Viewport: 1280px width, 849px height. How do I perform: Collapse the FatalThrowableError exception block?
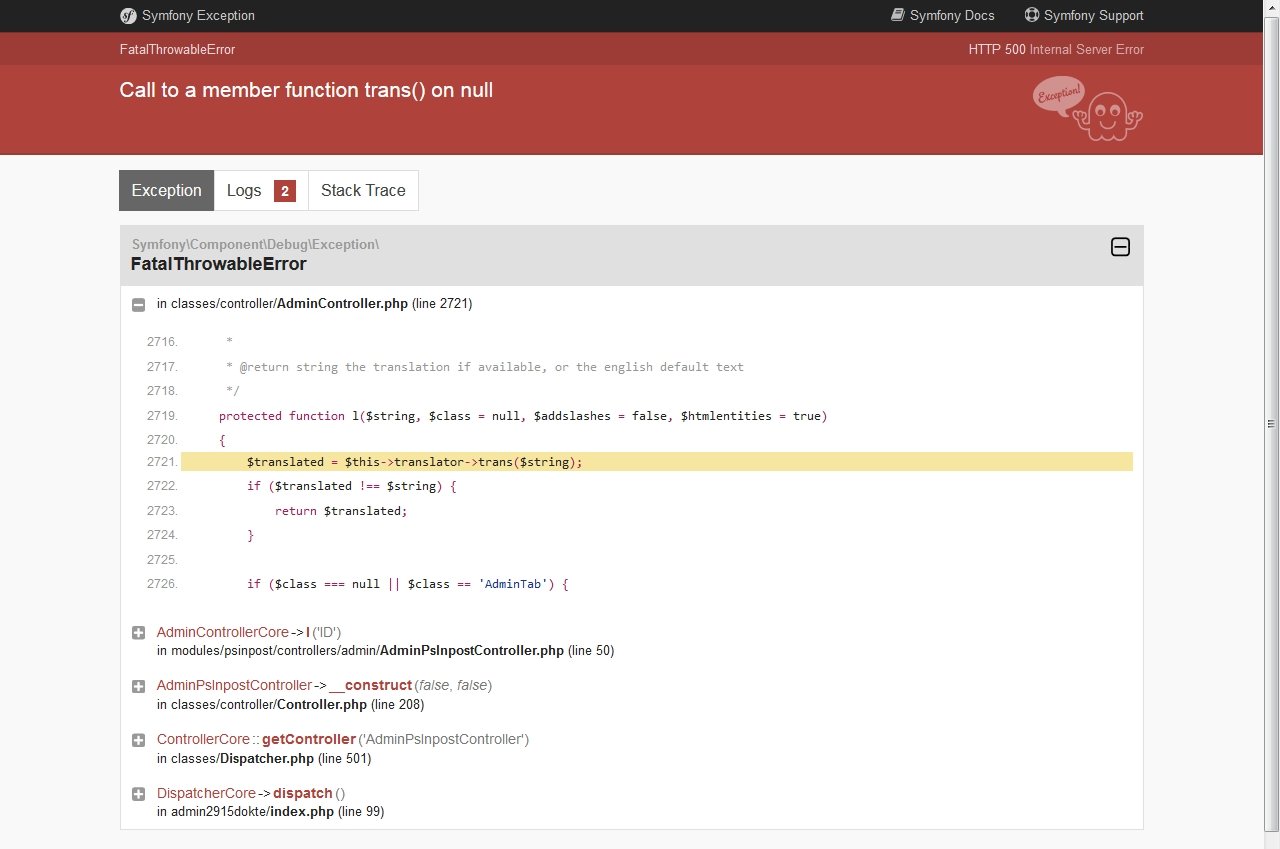pos(1121,247)
